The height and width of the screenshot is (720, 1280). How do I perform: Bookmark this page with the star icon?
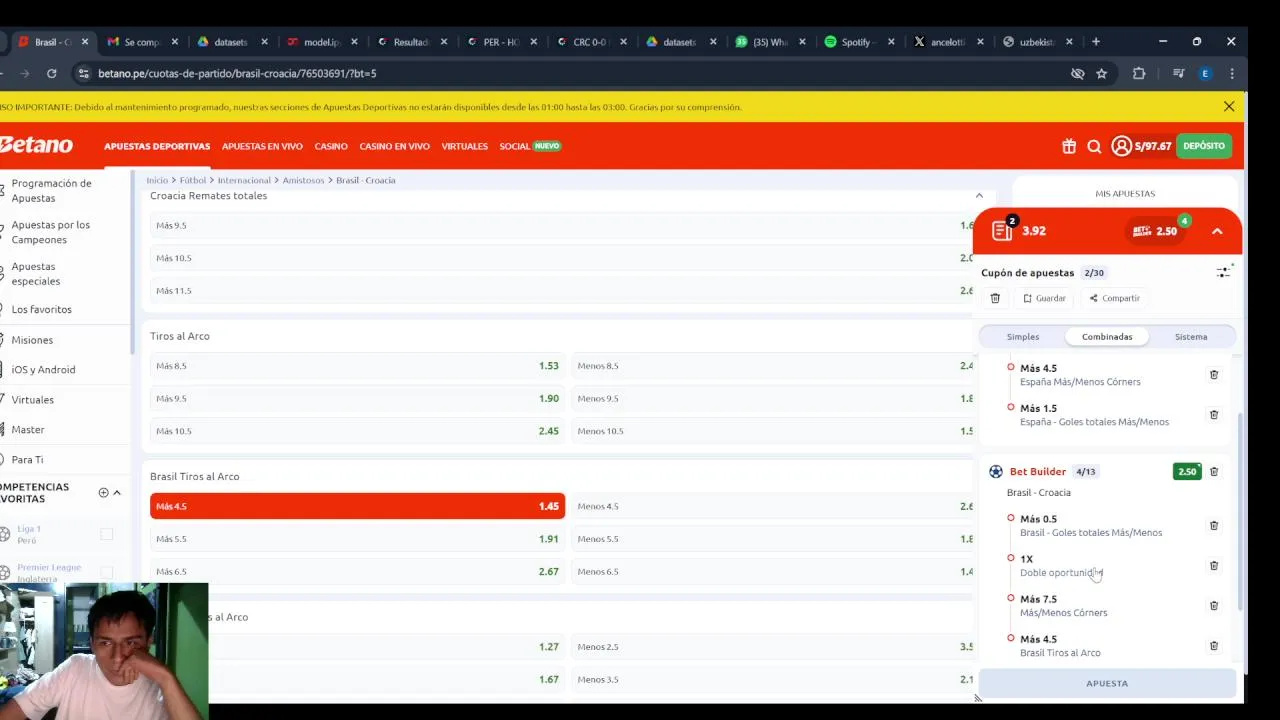pyautogui.click(x=1101, y=73)
